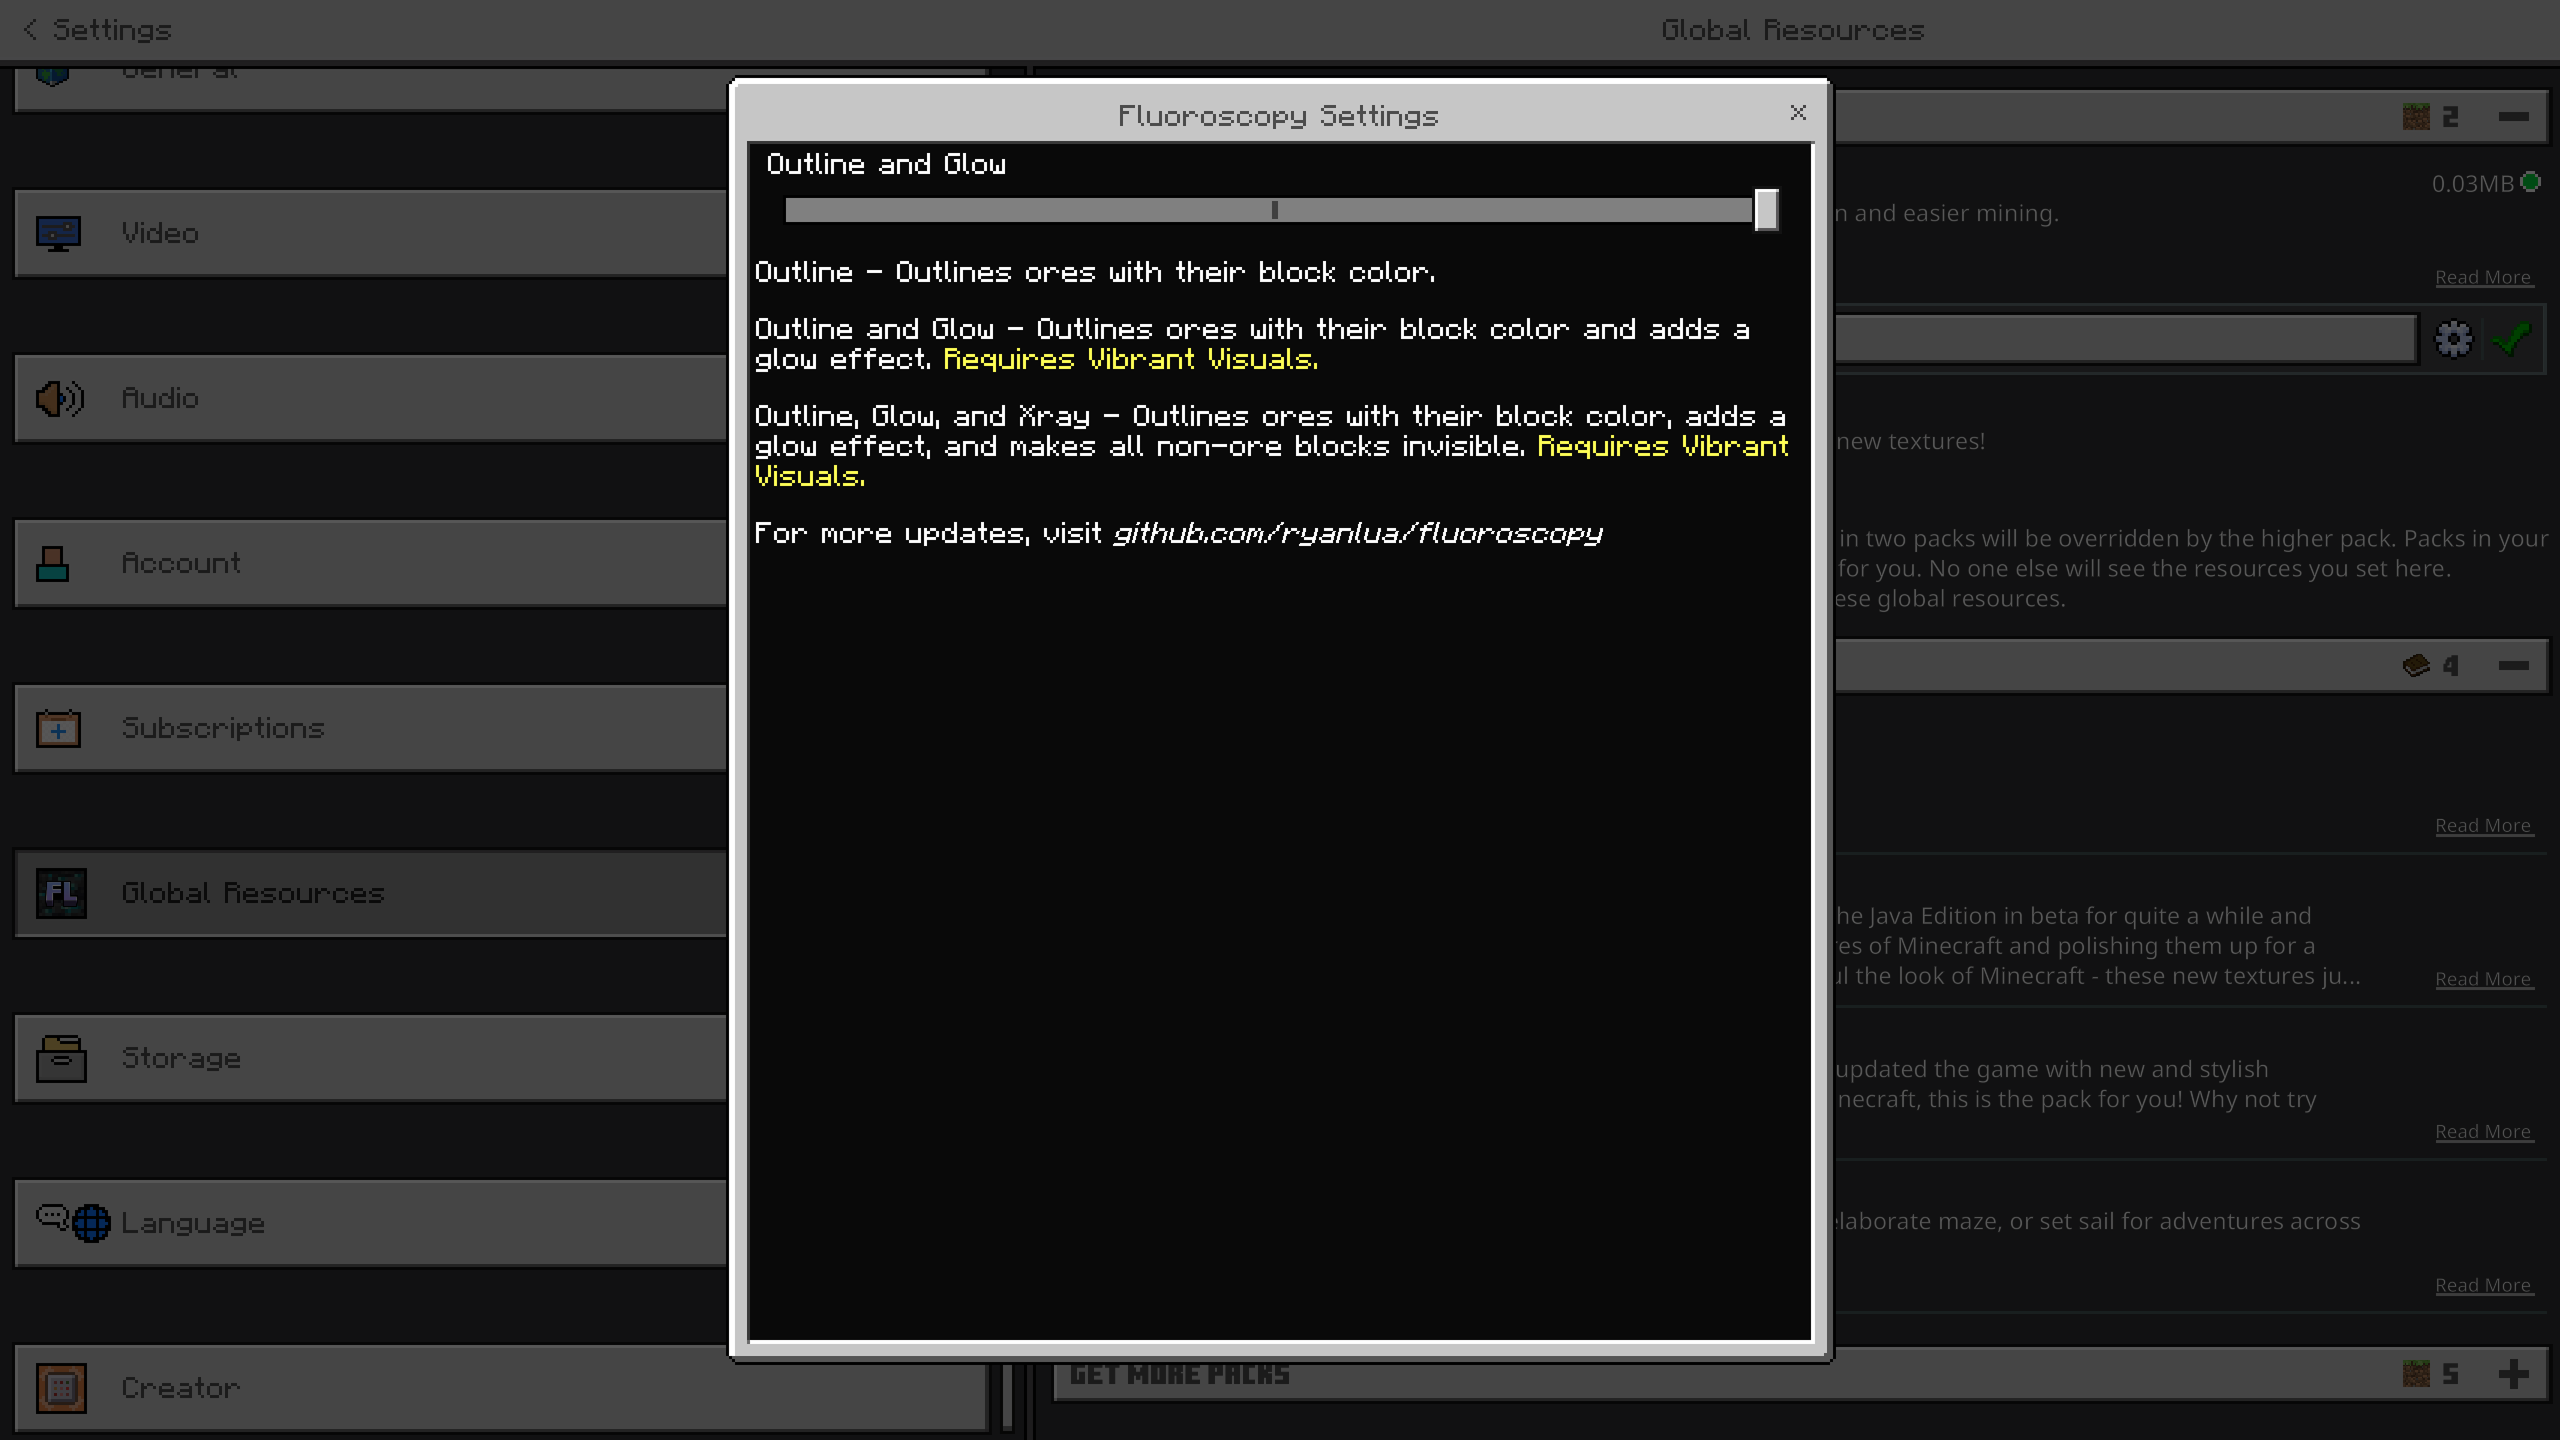Image resolution: width=2560 pixels, height=1440 pixels.
Task: Expand available packs with the plus icon
Action: click(x=2512, y=1373)
